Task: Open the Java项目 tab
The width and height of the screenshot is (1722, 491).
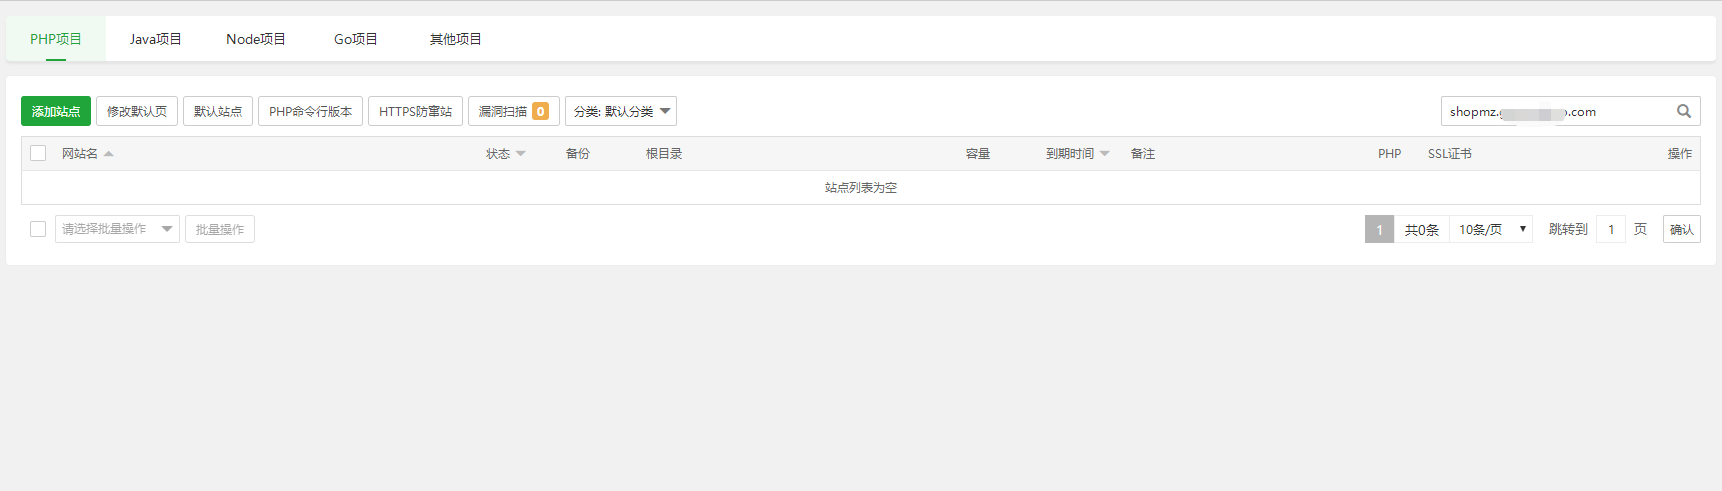Action: 155,39
